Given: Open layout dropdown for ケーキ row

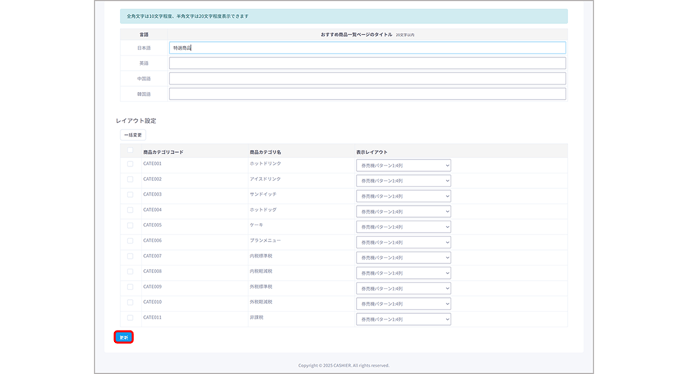Looking at the screenshot, I should (x=403, y=227).
